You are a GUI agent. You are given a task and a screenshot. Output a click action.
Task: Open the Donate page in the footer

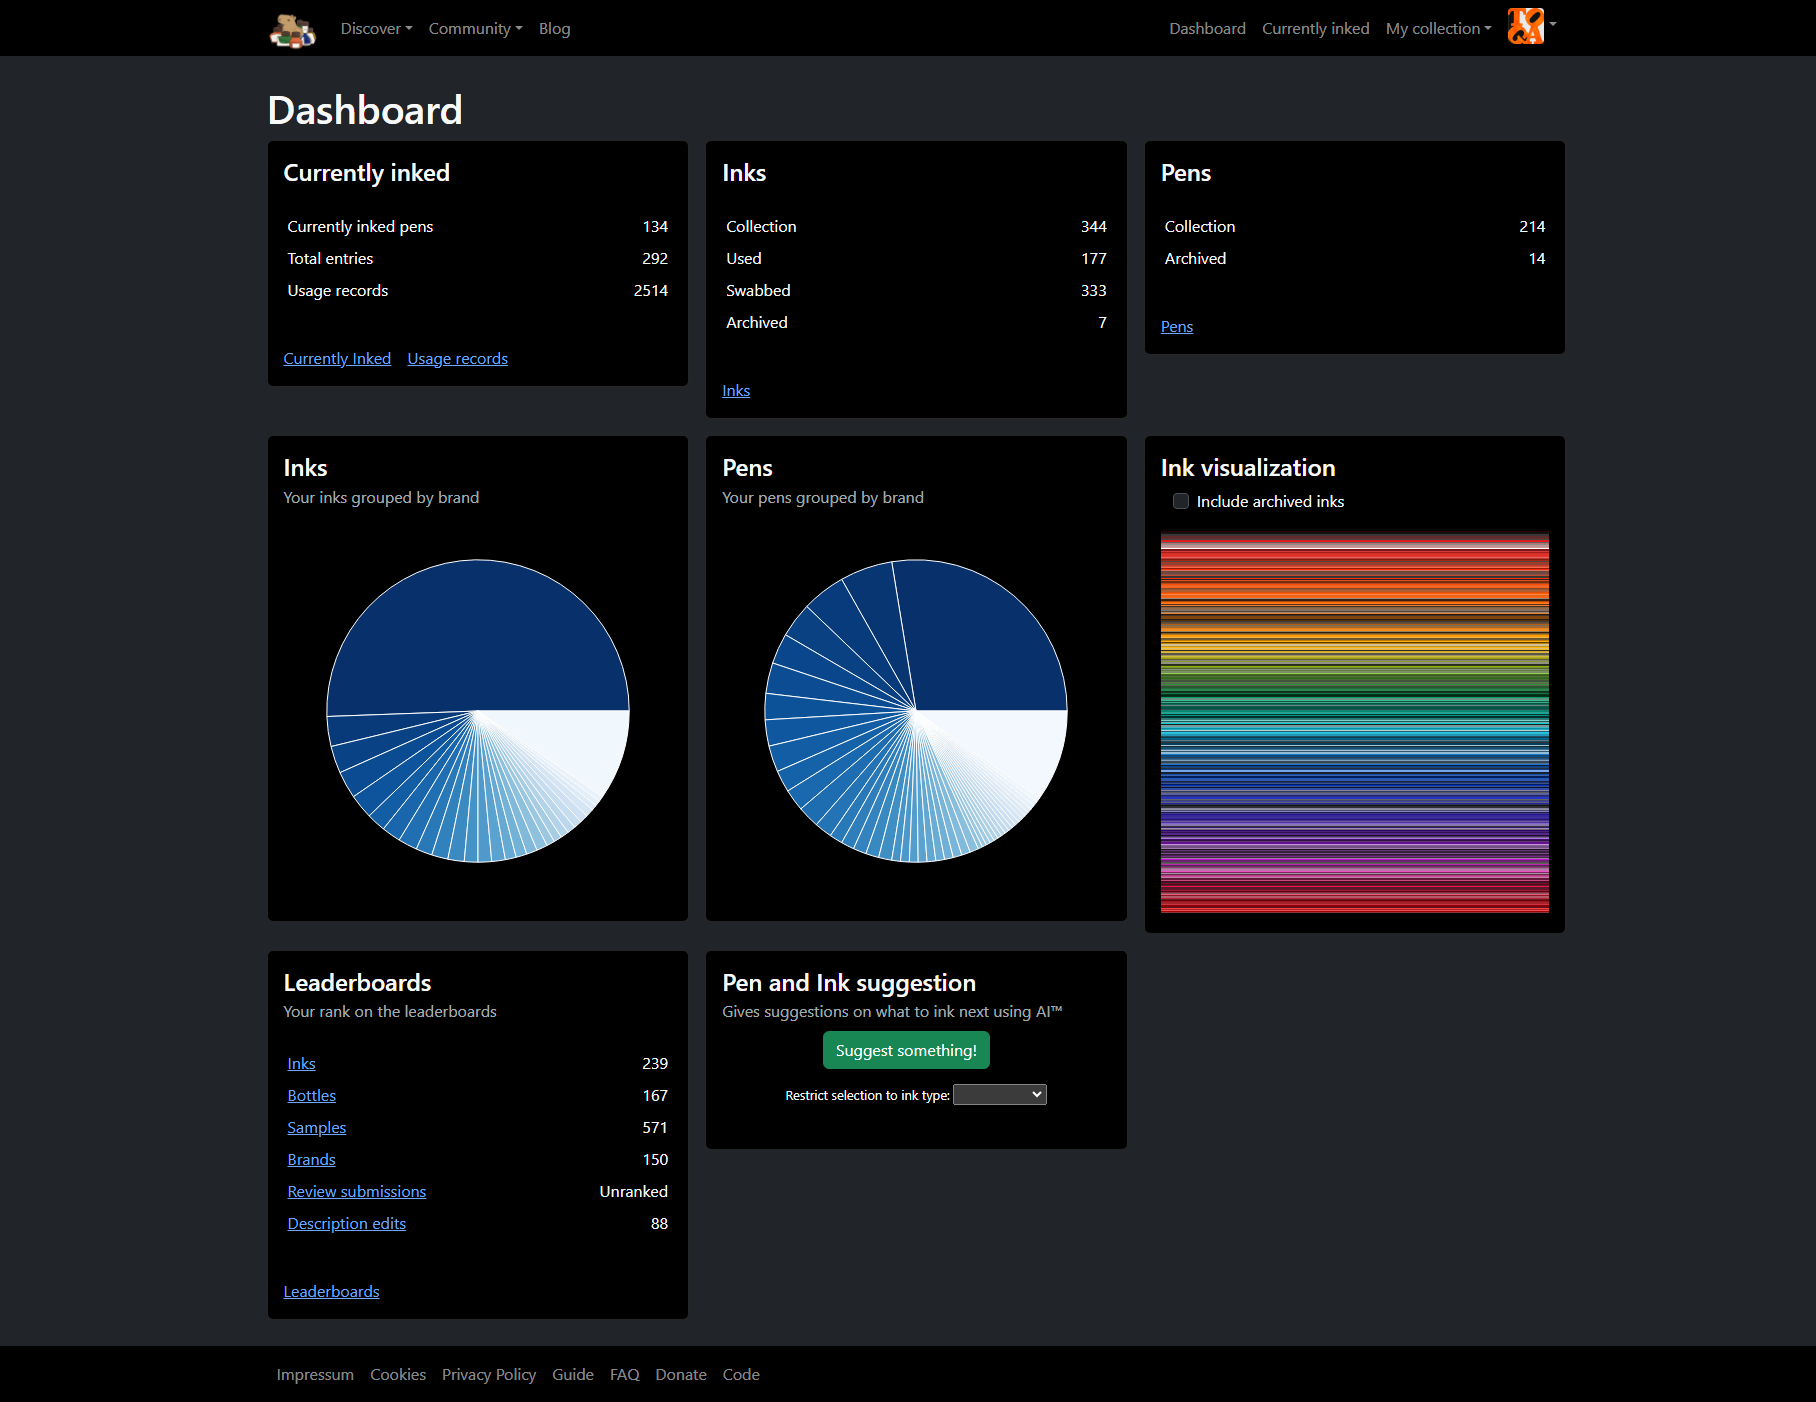pyautogui.click(x=681, y=1374)
